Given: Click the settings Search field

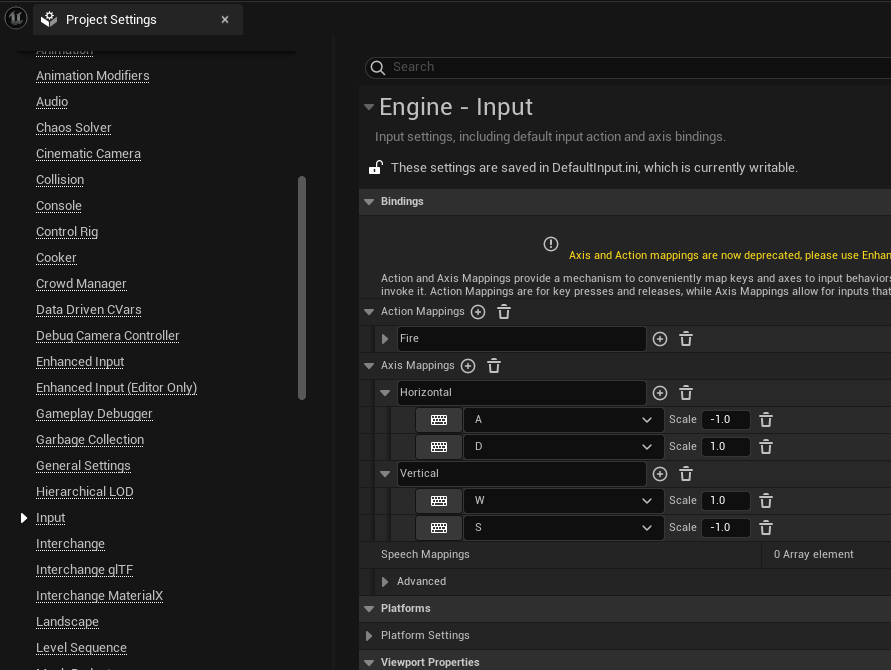Looking at the screenshot, I should (x=628, y=67).
